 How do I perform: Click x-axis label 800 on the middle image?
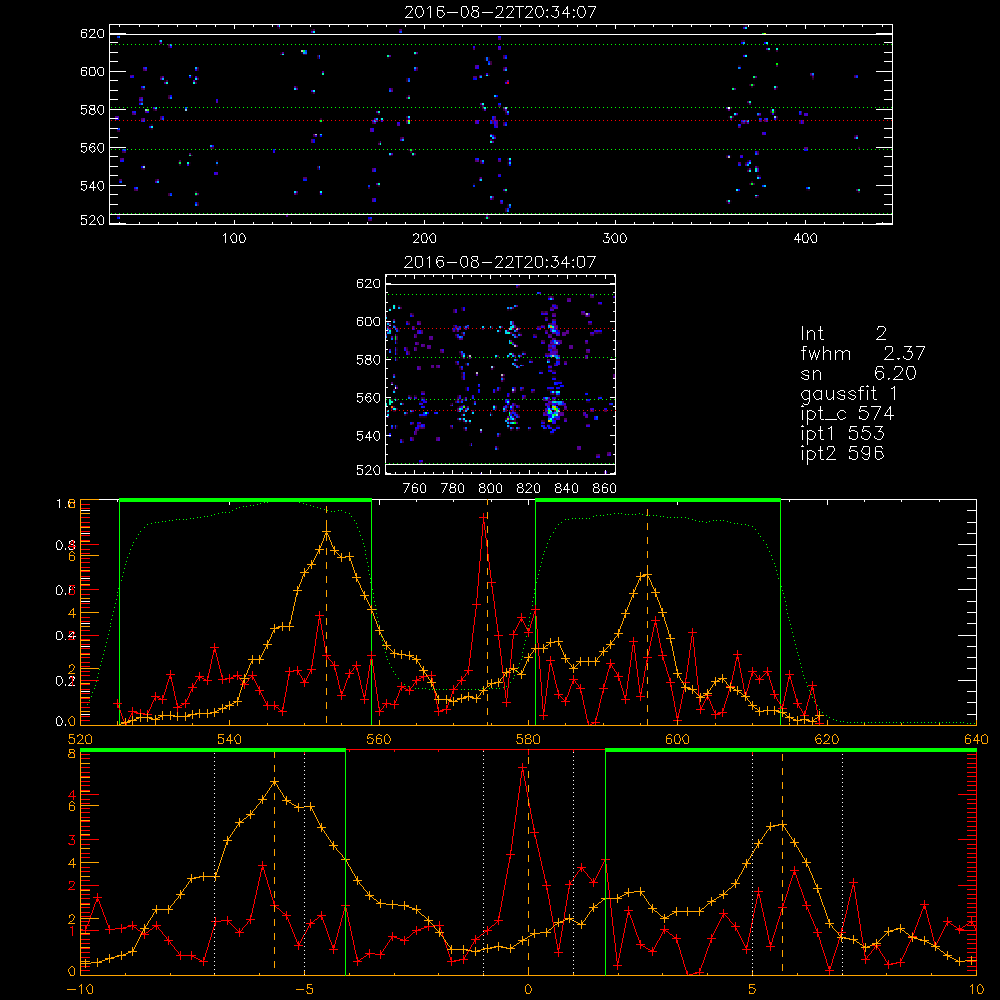(490, 489)
